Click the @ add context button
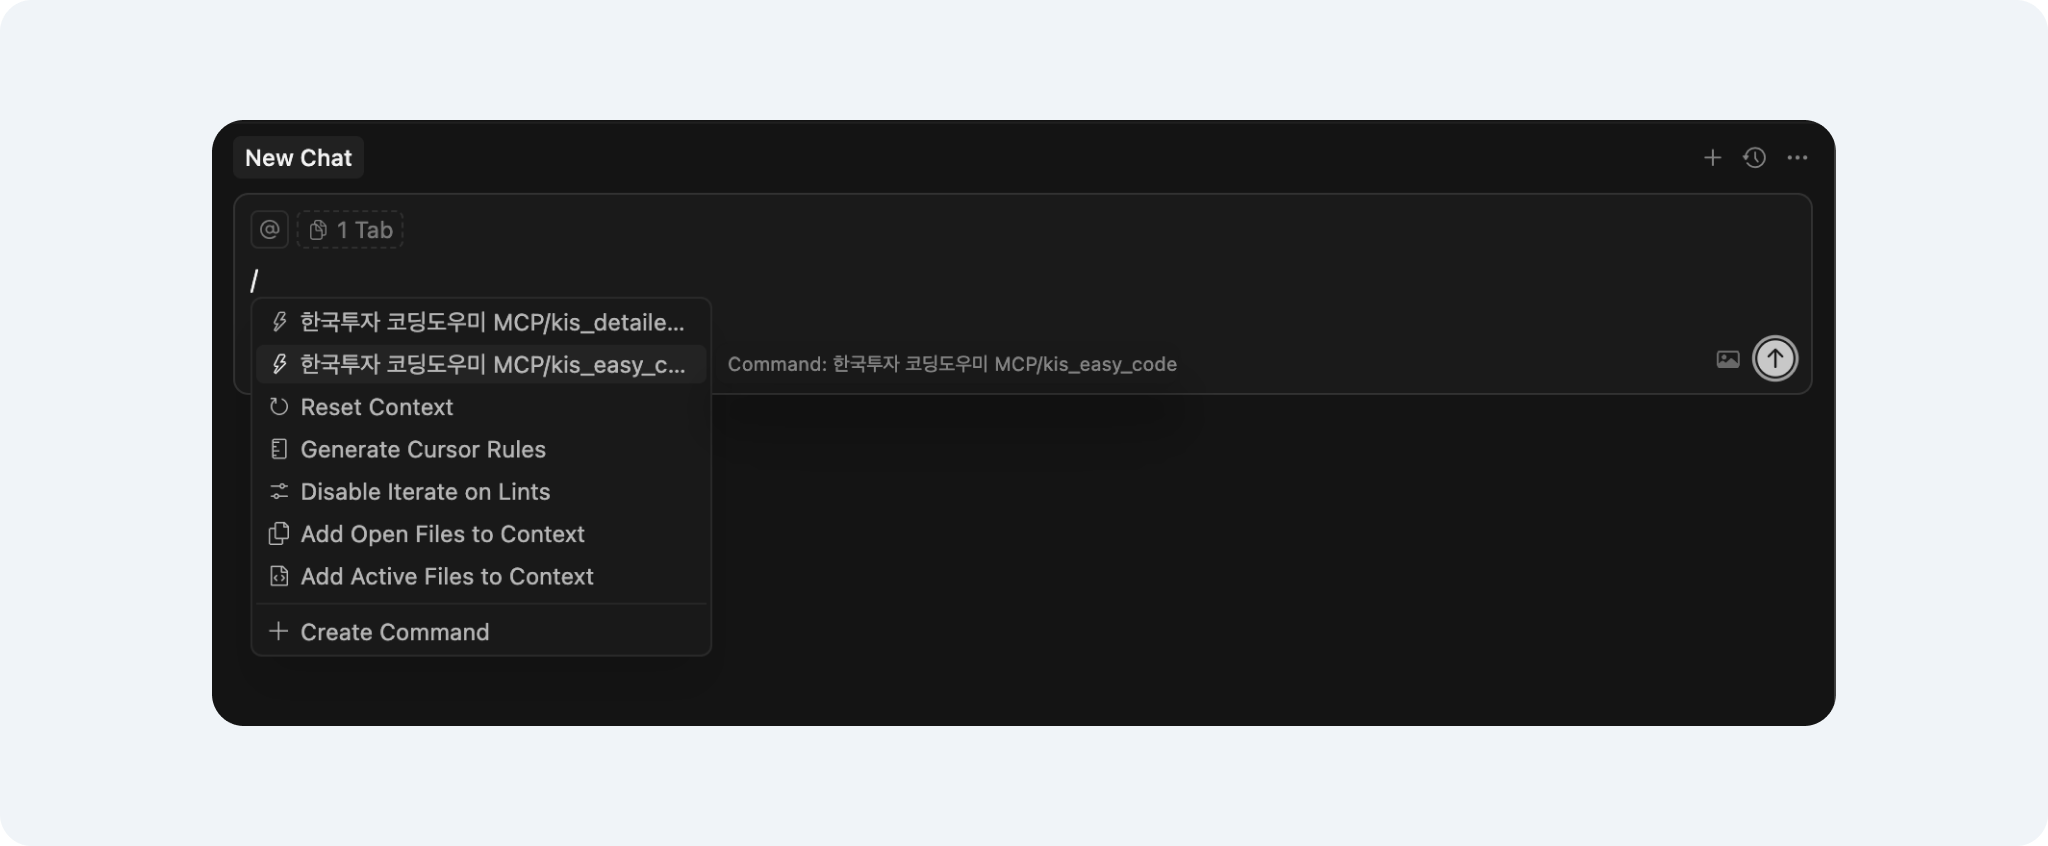The width and height of the screenshot is (2048, 846). 270,230
